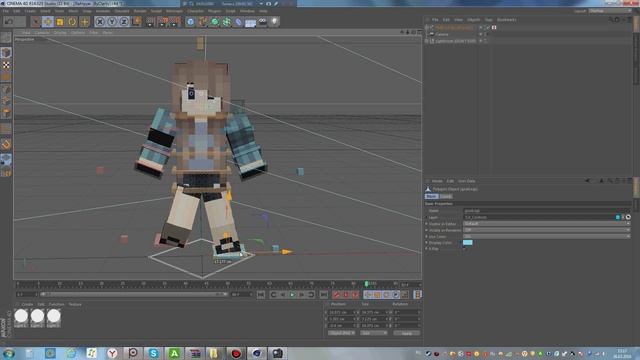This screenshot has width=640, height=360.
Task: Expand the first object in Object Manager
Action: coord(427,27)
